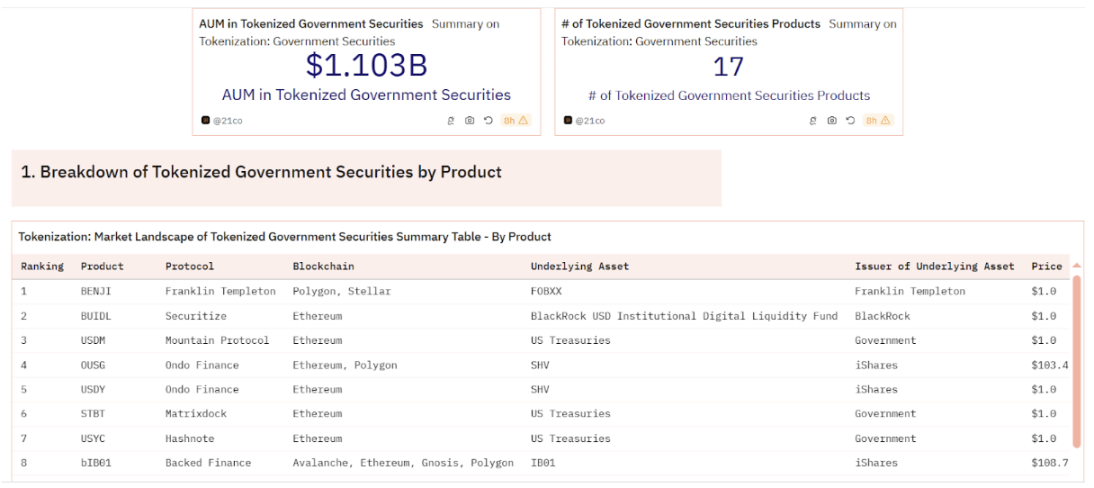Sort by the Ranking column header
This screenshot has width=1094, height=488.
tap(42, 266)
